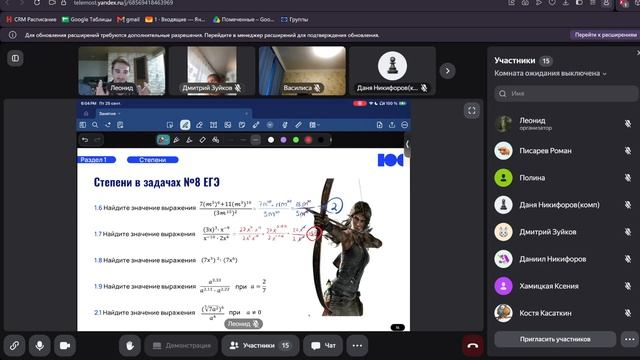Toggle the Участники panel button
Image resolution: width=640 pixels, height=360 pixels.
[260, 345]
